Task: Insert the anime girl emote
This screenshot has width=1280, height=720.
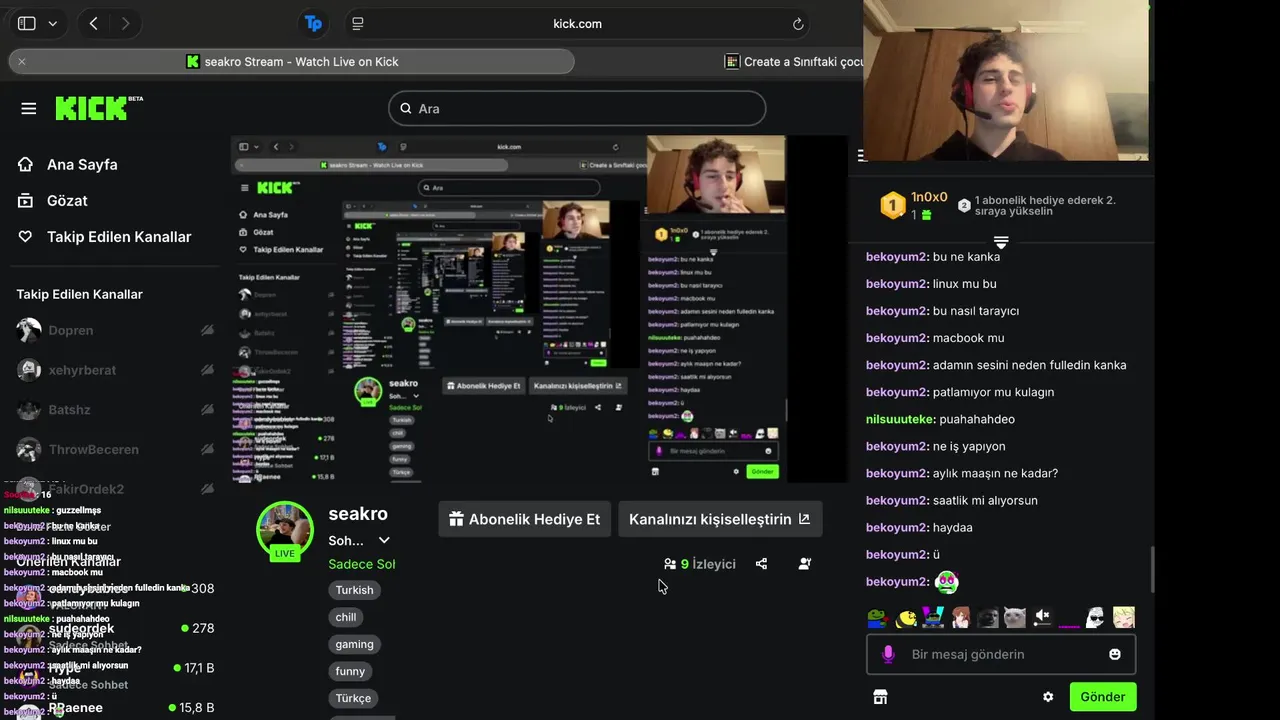Action: click(x=960, y=617)
